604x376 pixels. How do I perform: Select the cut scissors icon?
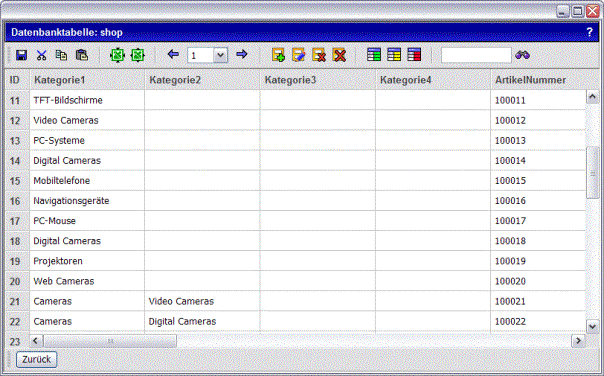42,55
